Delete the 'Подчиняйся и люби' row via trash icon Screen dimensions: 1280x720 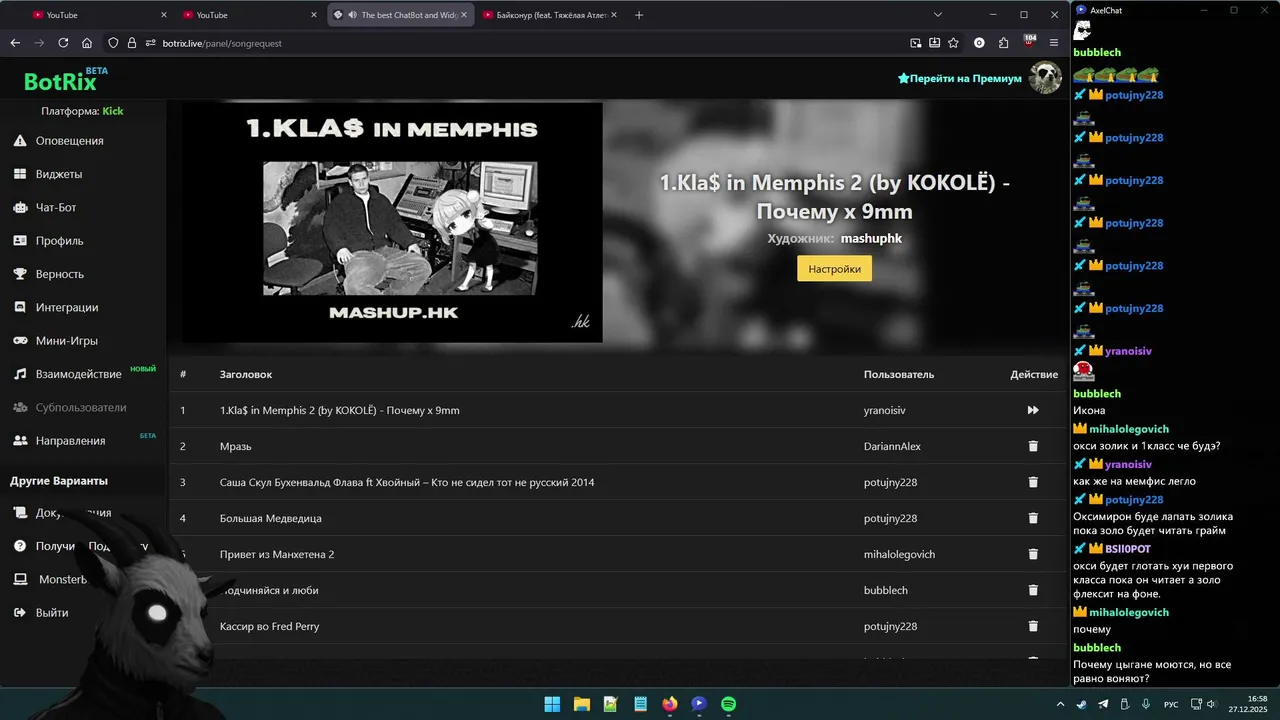(x=1033, y=590)
